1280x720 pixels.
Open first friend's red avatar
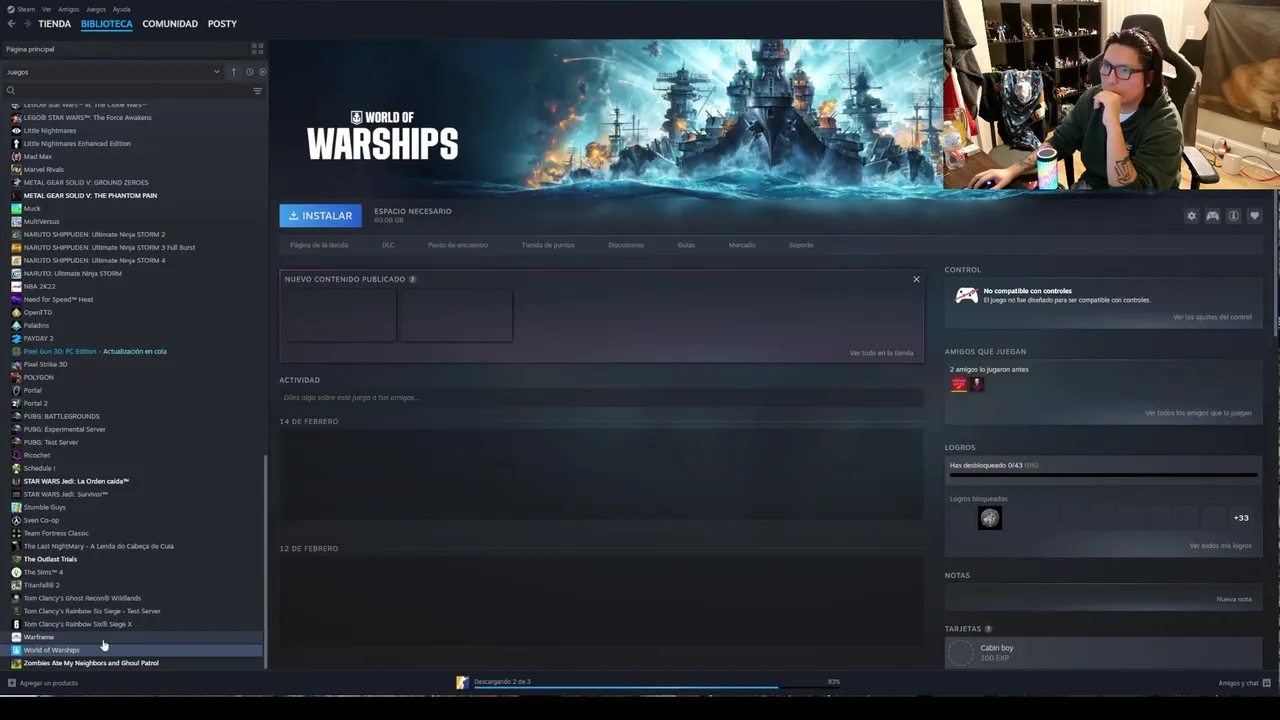(959, 384)
